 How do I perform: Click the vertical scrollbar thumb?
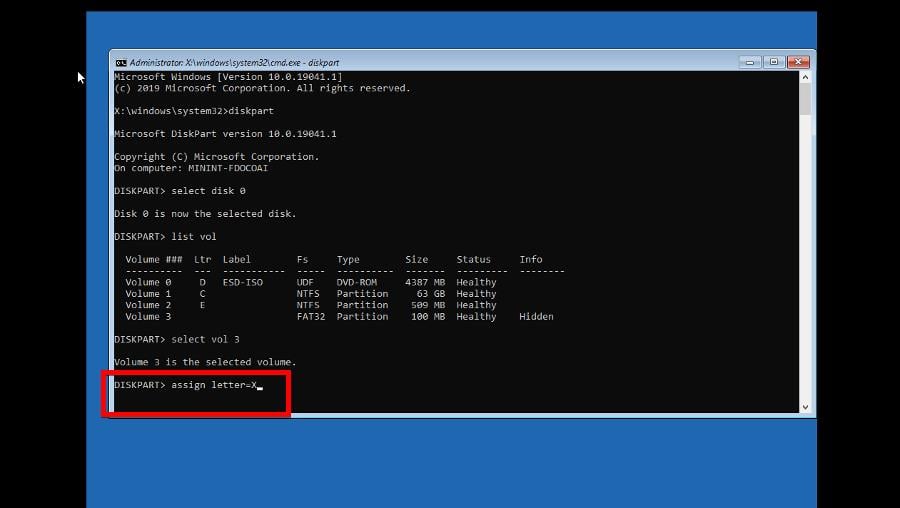[805, 99]
